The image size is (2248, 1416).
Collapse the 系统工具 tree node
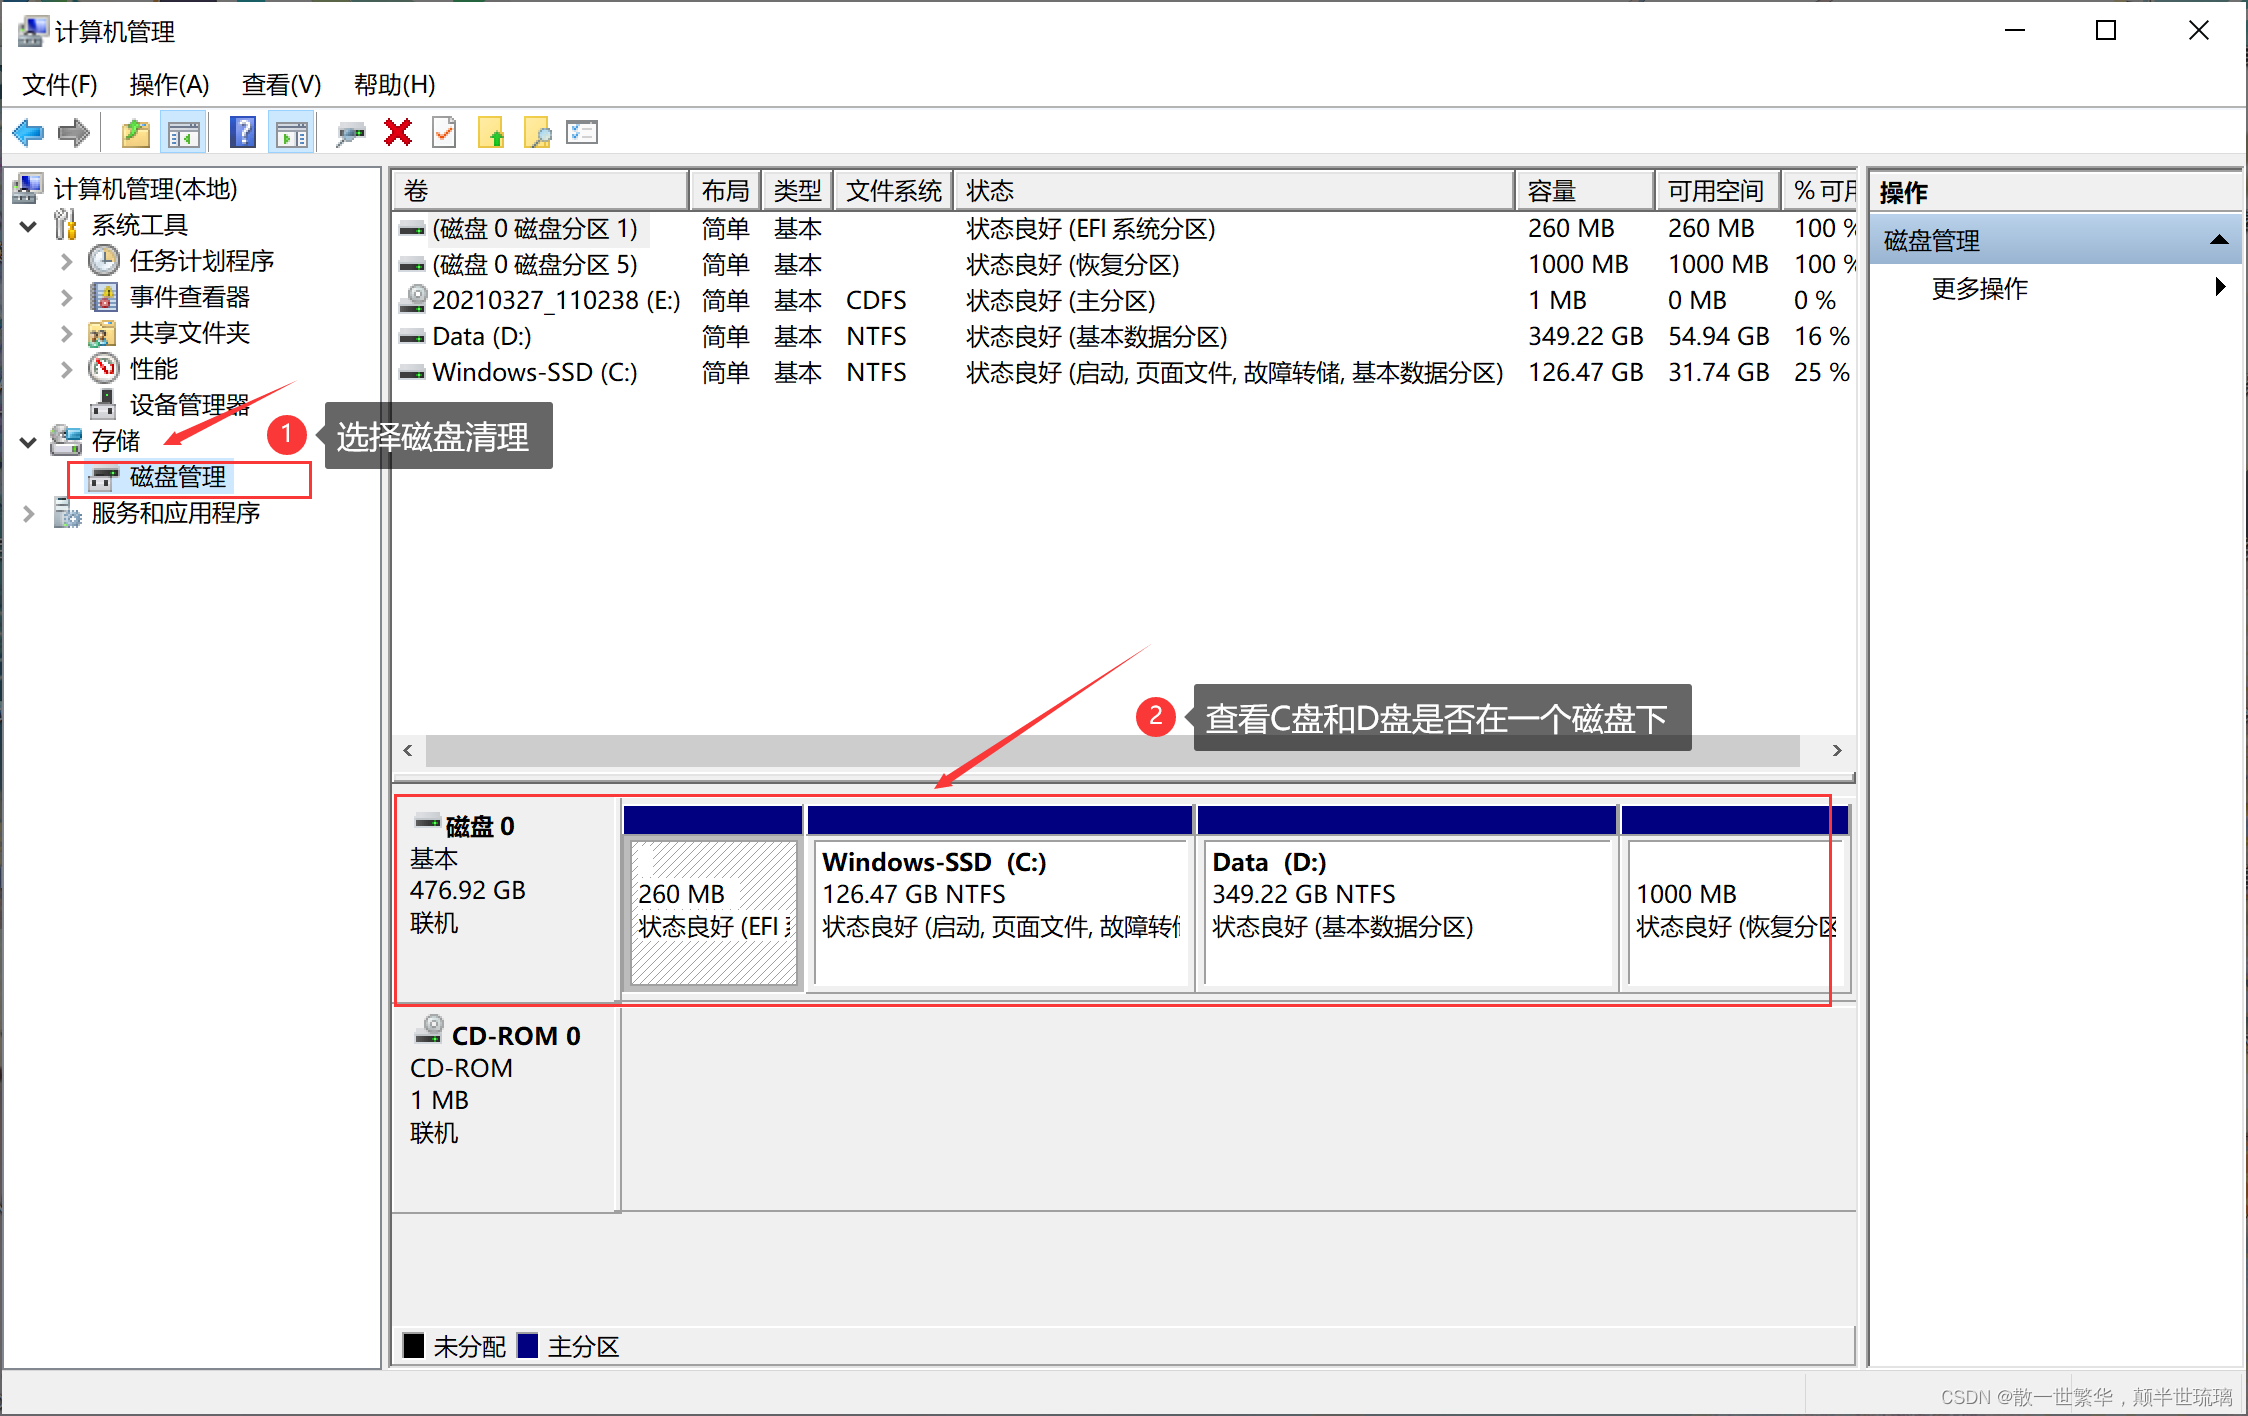(x=29, y=226)
